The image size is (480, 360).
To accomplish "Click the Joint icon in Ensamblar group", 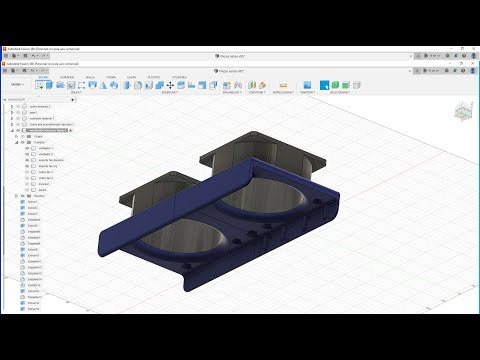I will click(238, 85).
